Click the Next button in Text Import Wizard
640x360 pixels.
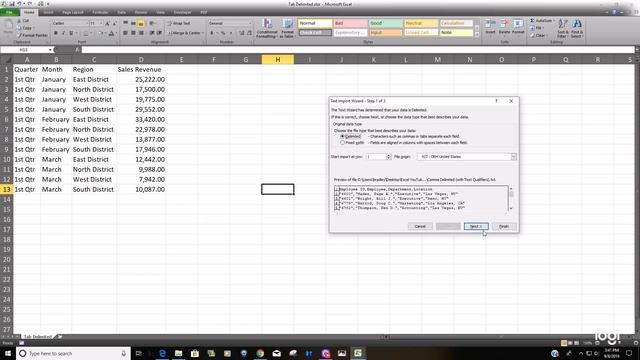476,226
